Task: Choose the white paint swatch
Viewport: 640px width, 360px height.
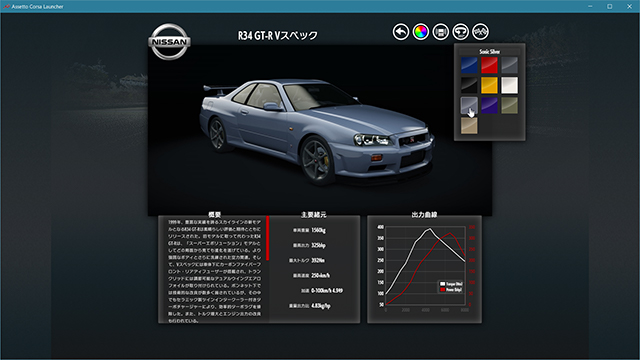Action: point(509,85)
